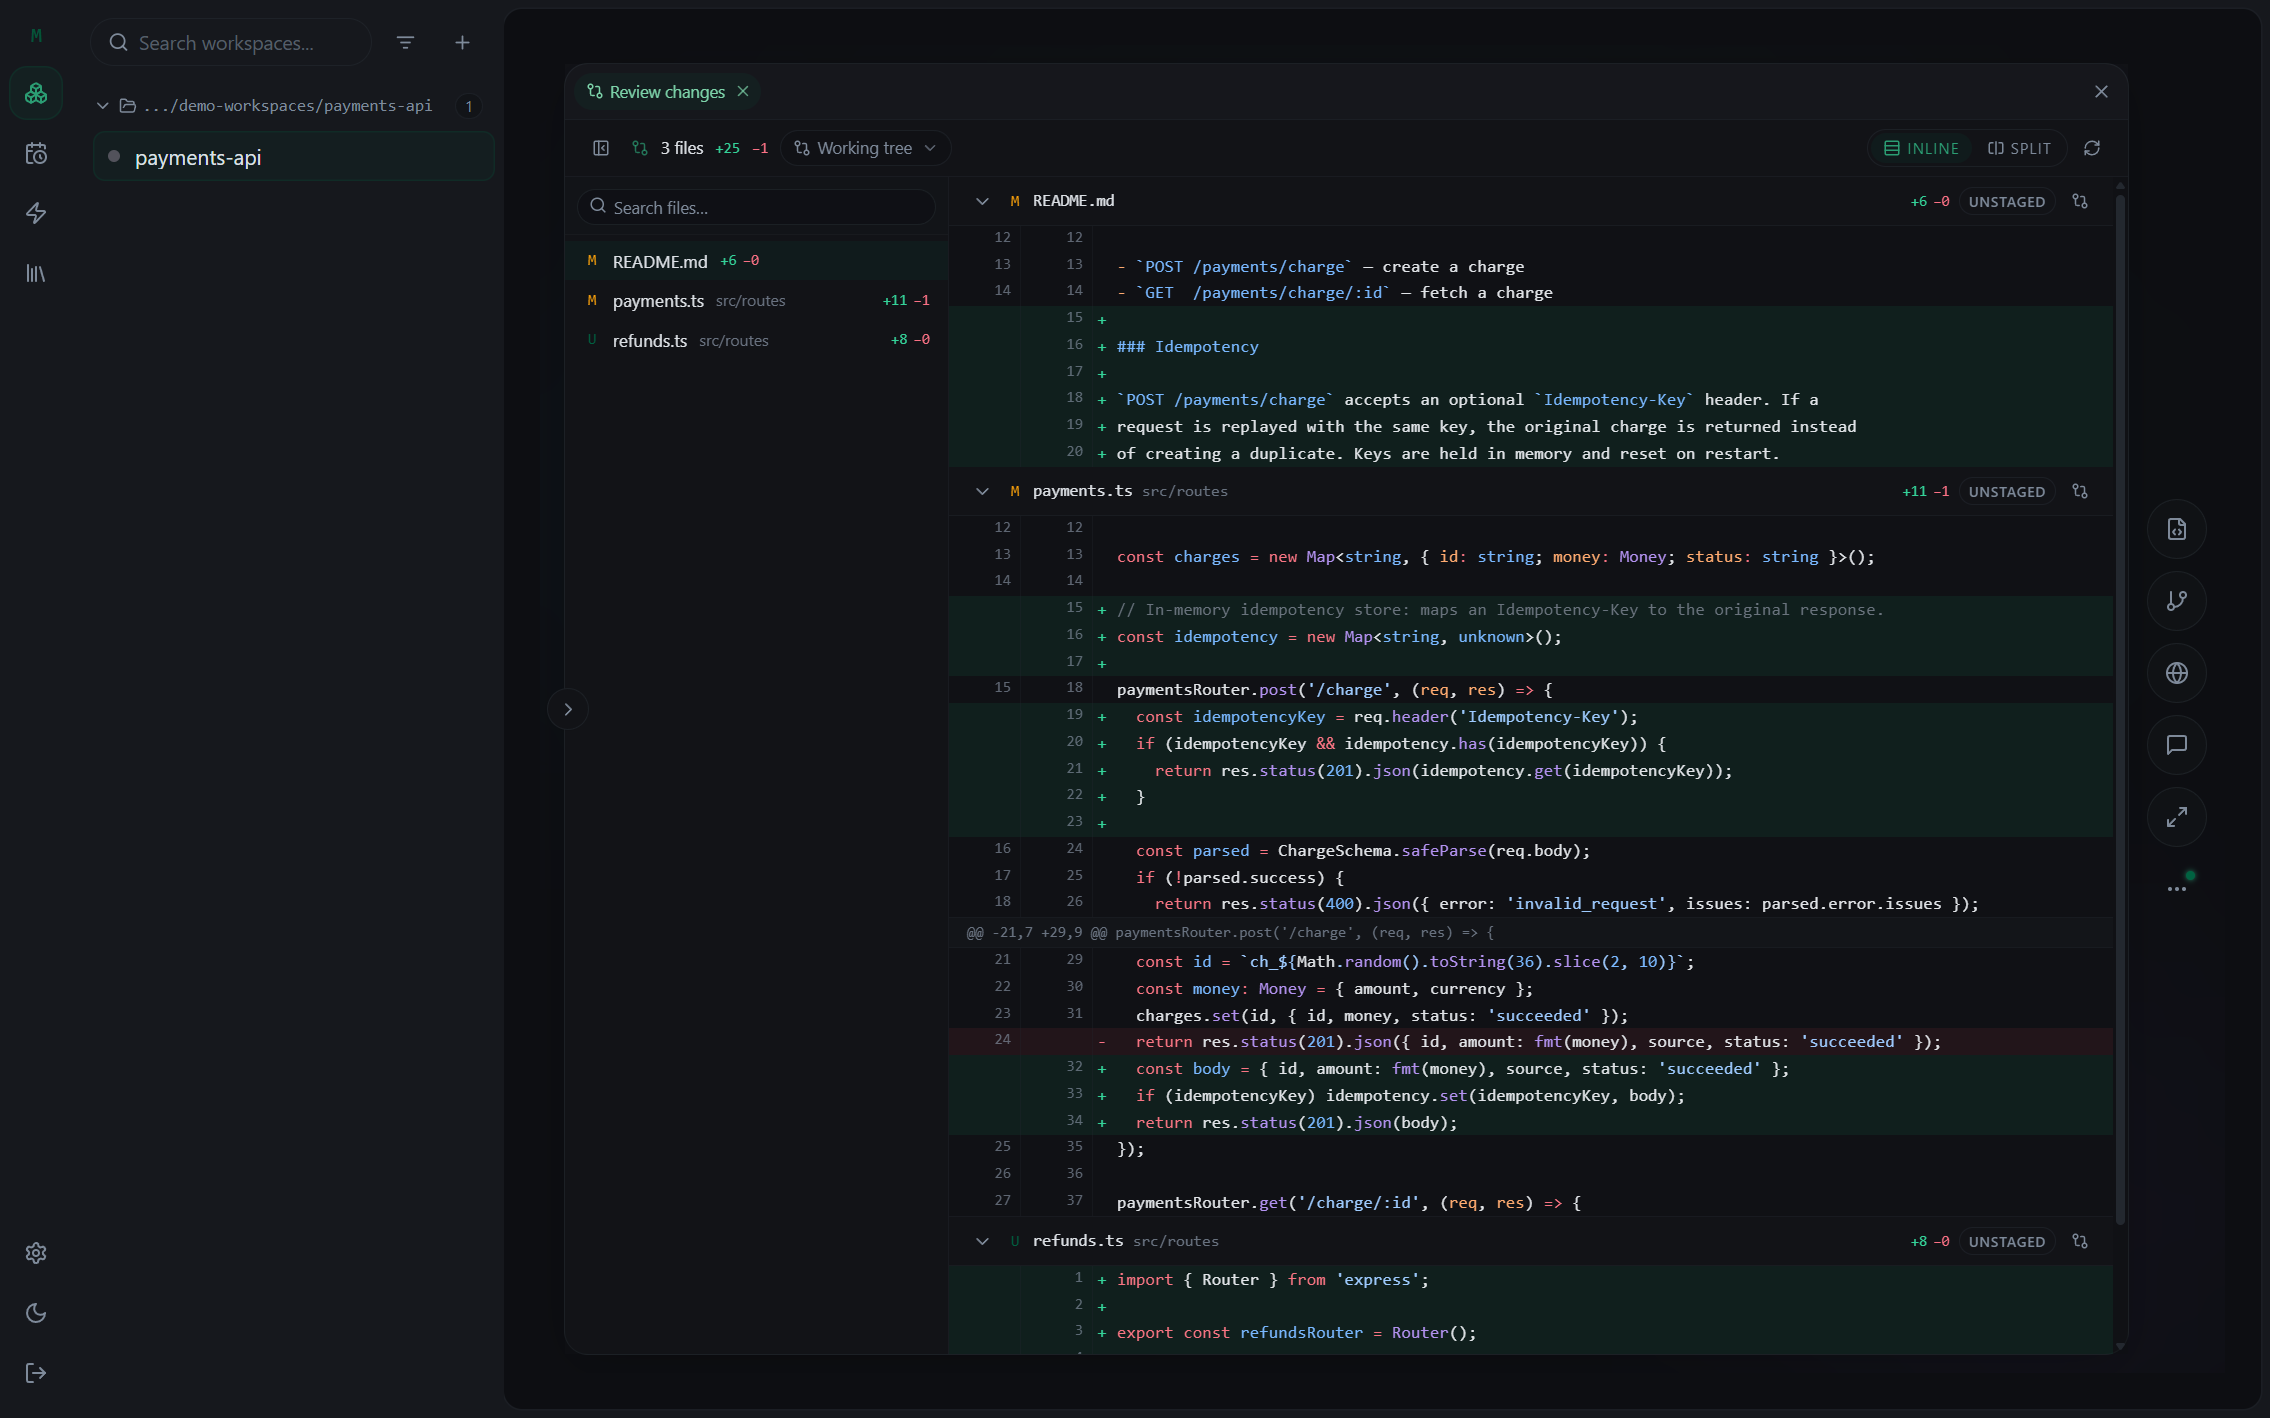Click the git compare icon for README.md
Viewport: 2270px width, 1418px height.
pyautogui.click(x=2080, y=201)
